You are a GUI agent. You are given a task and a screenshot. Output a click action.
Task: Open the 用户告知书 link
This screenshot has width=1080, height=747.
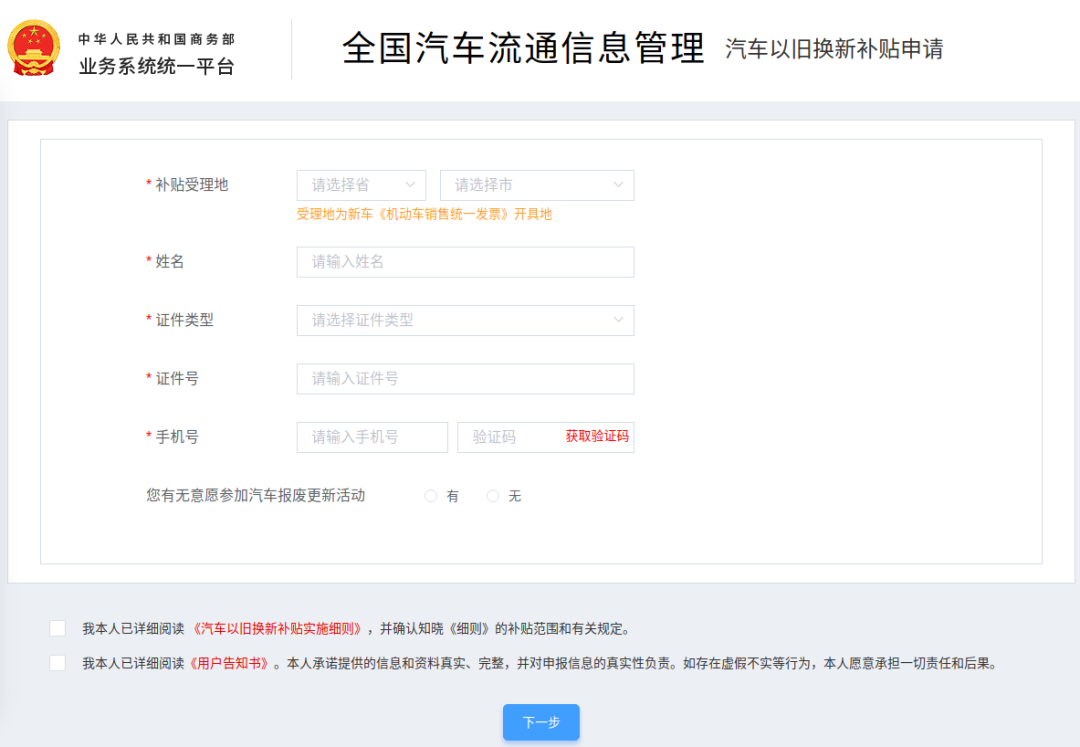(x=231, y=663)
